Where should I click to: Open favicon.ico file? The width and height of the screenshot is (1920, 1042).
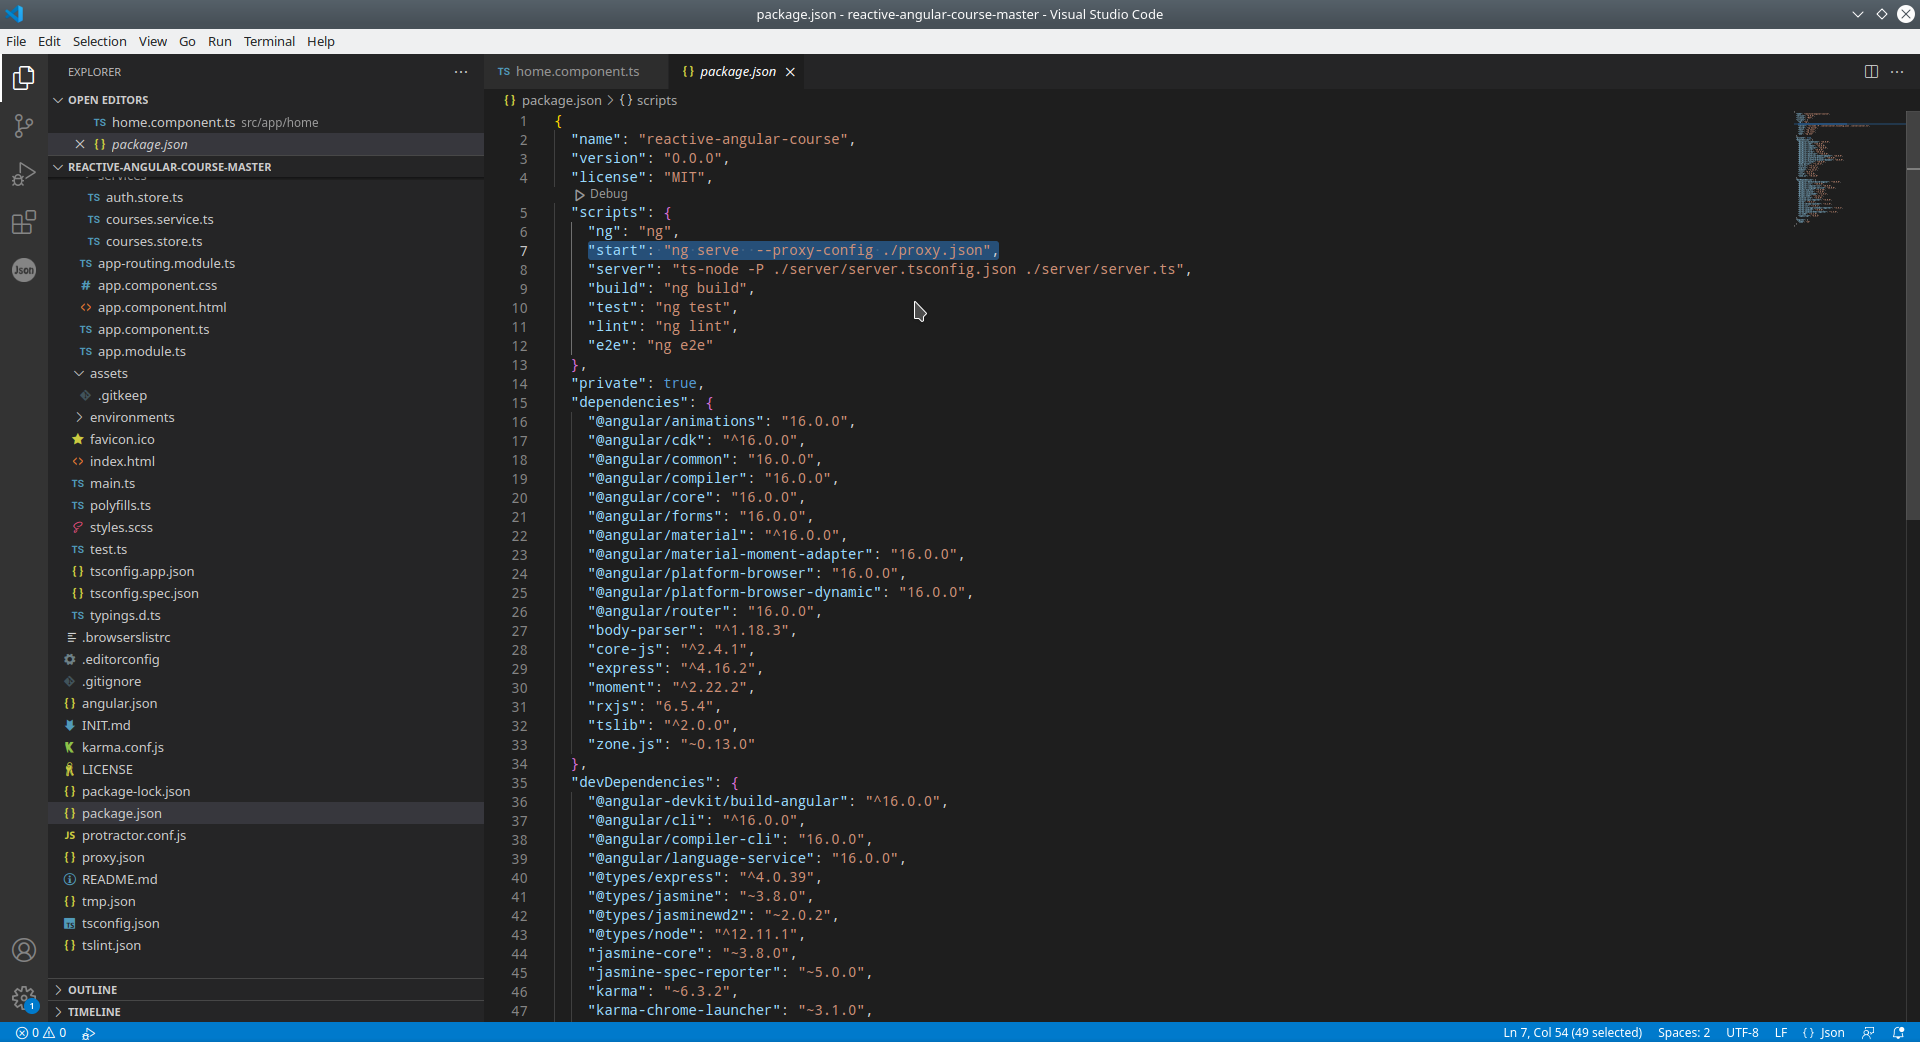tap(266, 440)
